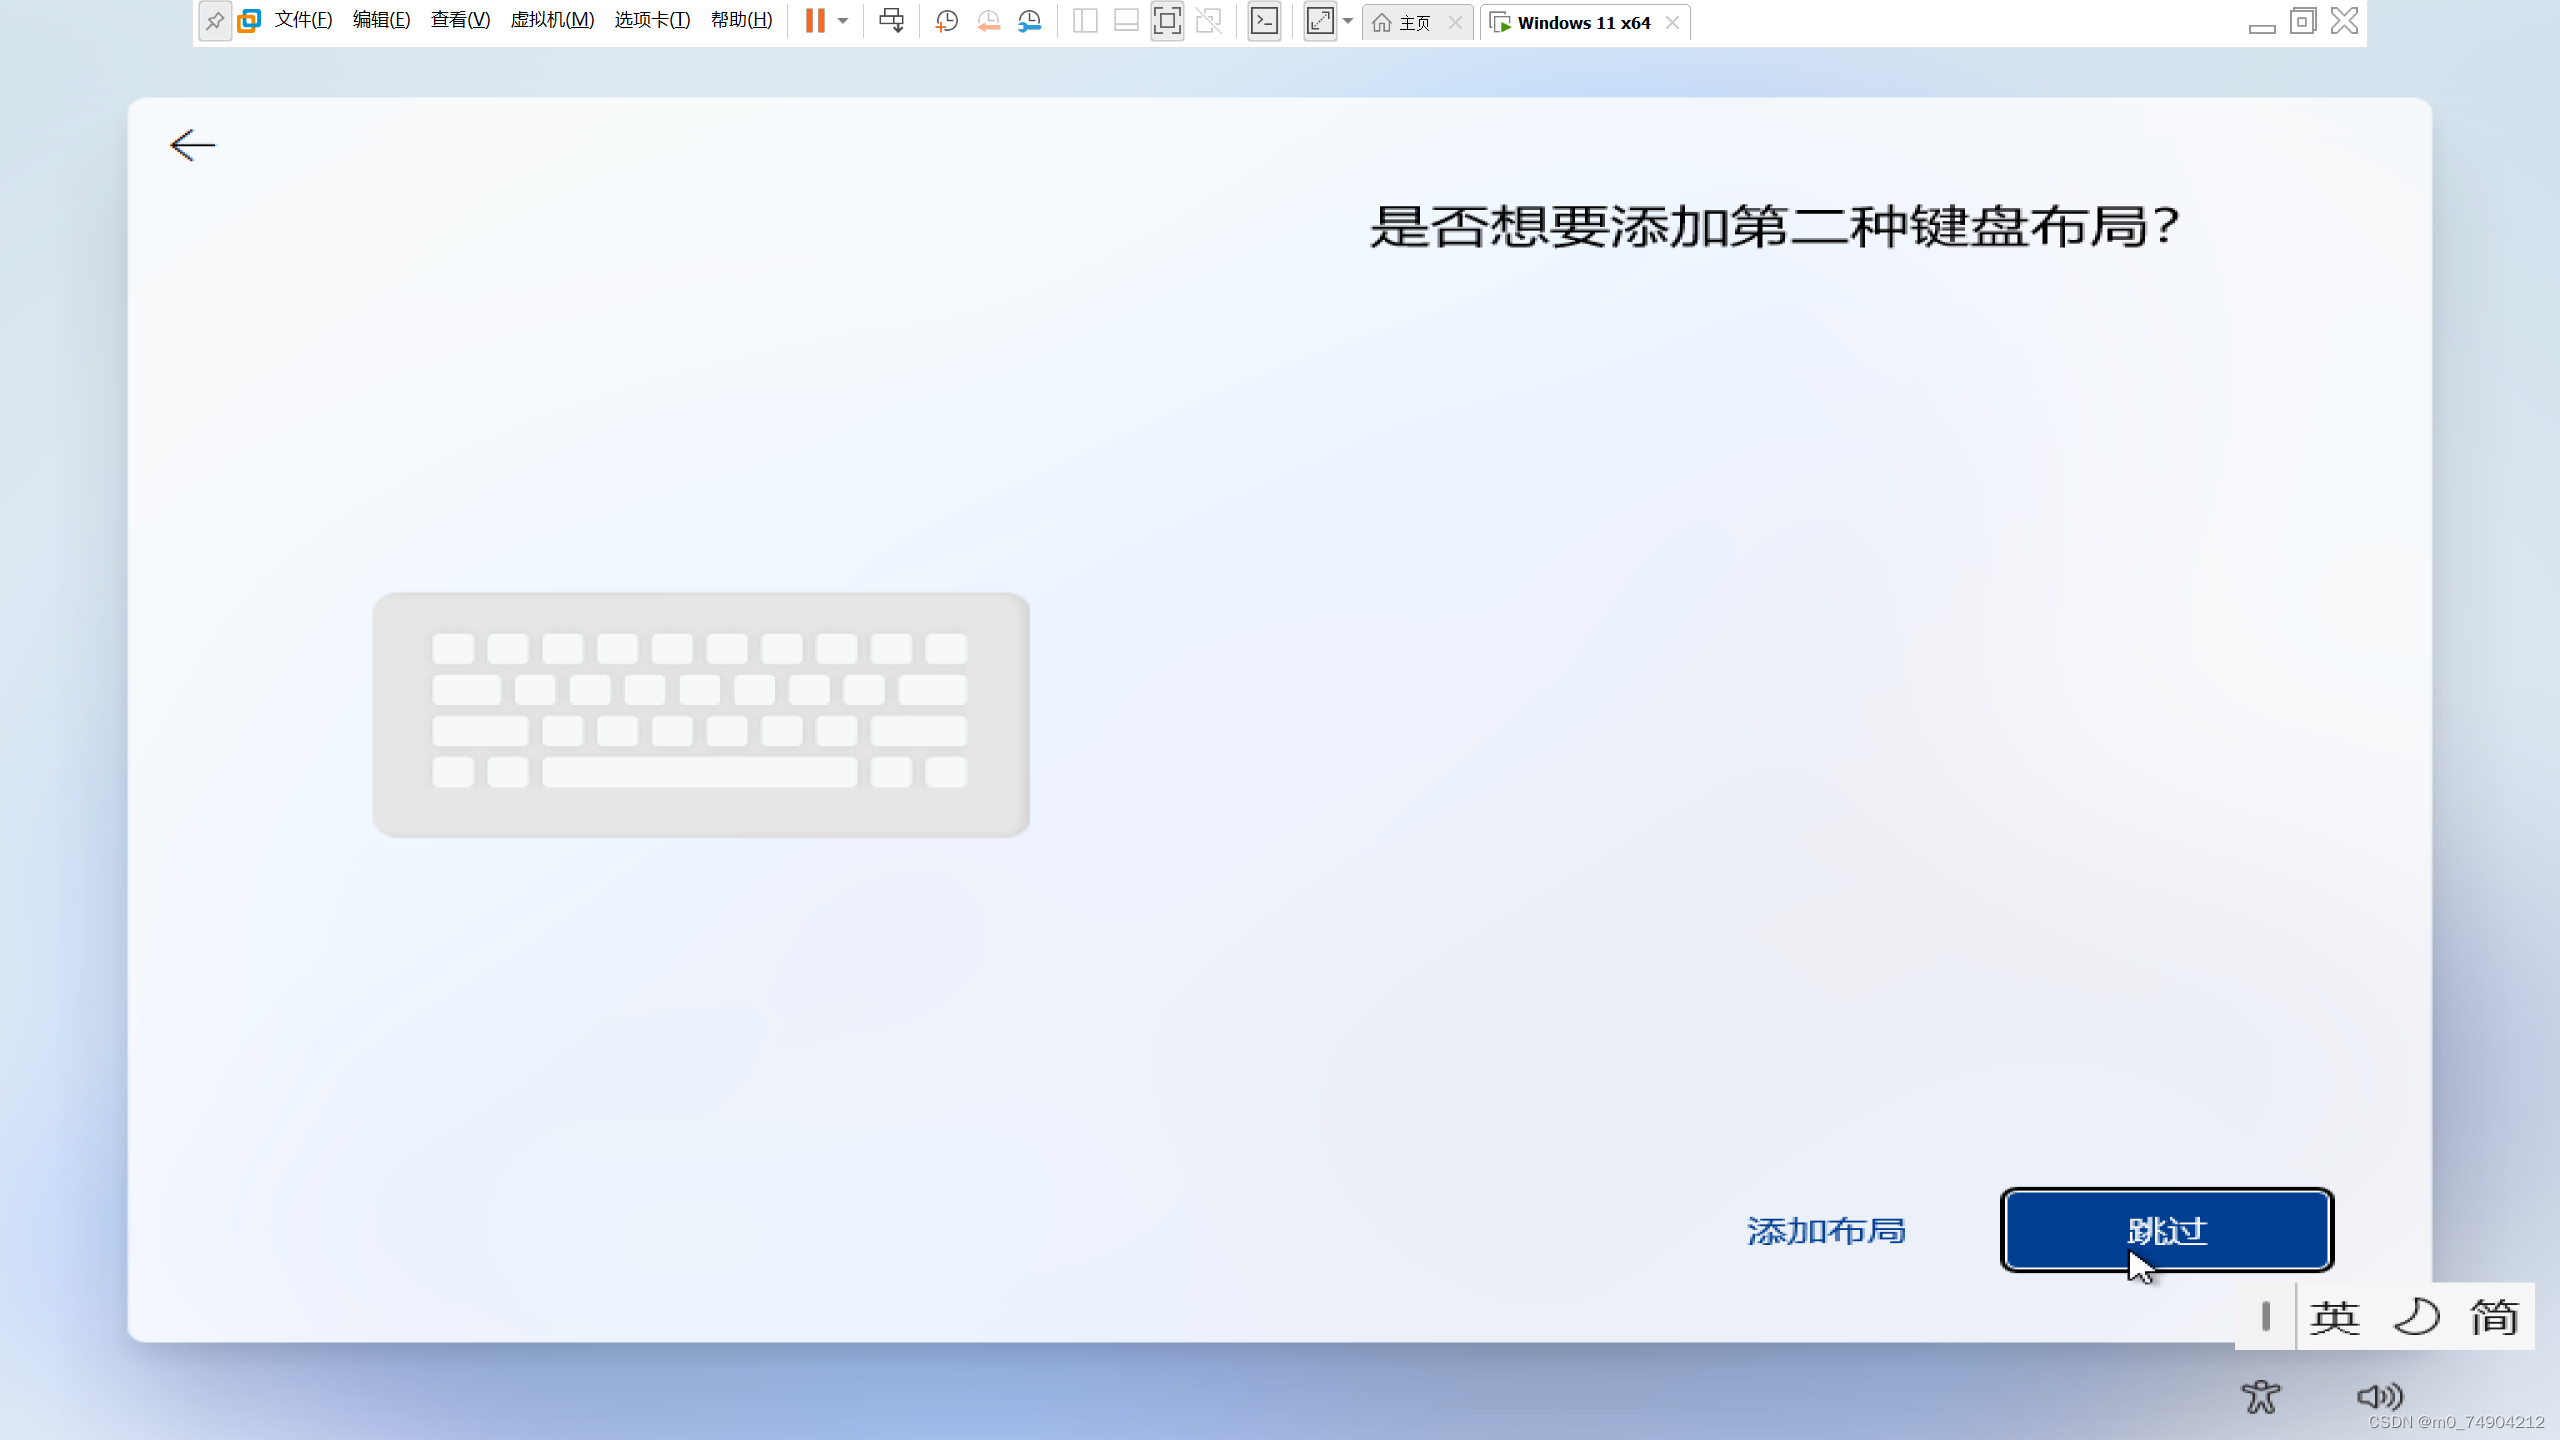Adjust the guest sound volume icon
This screenshot has height=1440, width=2560.
[x=2381, y=1397]
